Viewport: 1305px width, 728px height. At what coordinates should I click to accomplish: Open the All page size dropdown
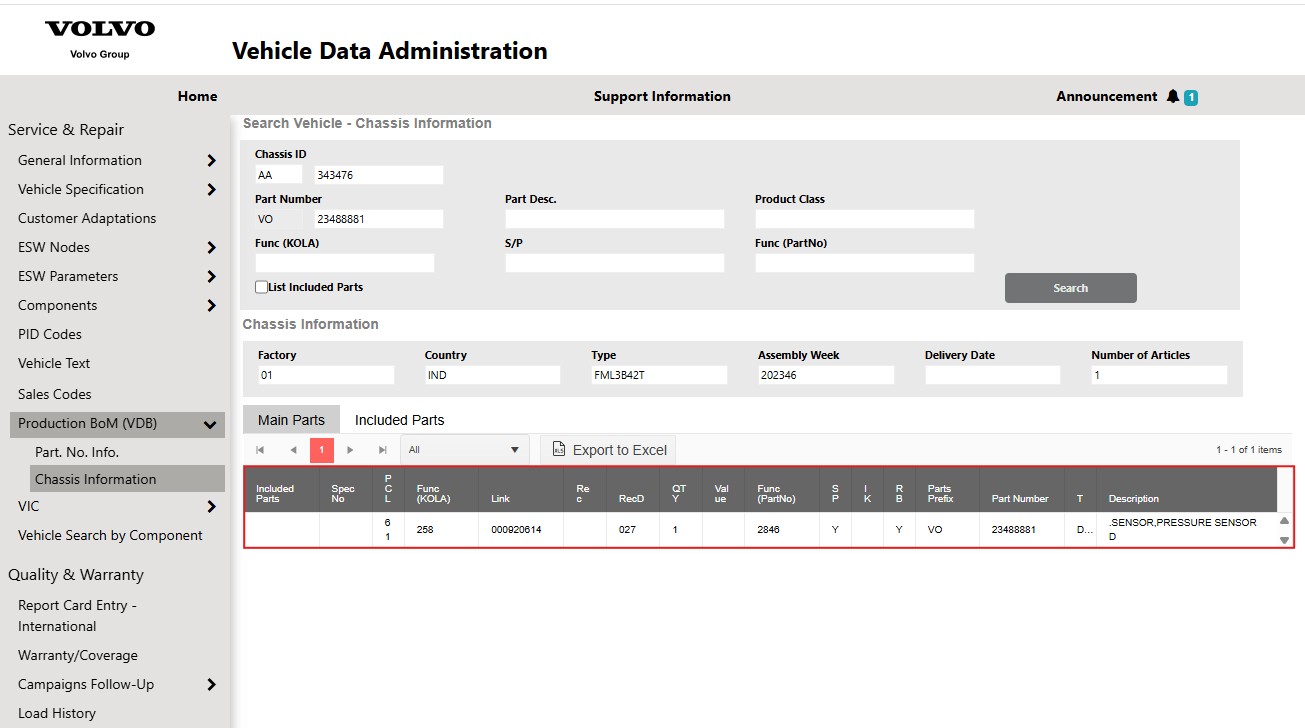click(465, 450)
